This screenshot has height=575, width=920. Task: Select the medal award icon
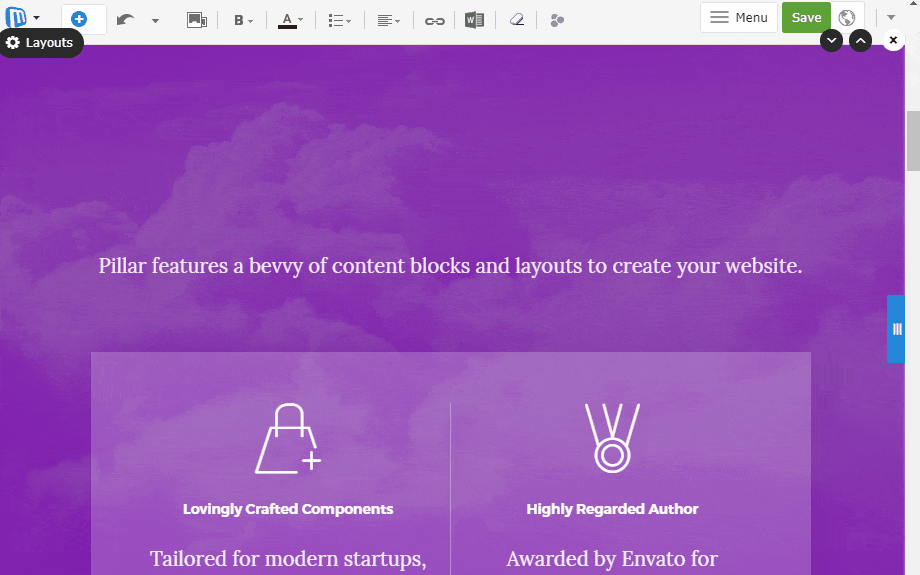[x=612, y=438]
